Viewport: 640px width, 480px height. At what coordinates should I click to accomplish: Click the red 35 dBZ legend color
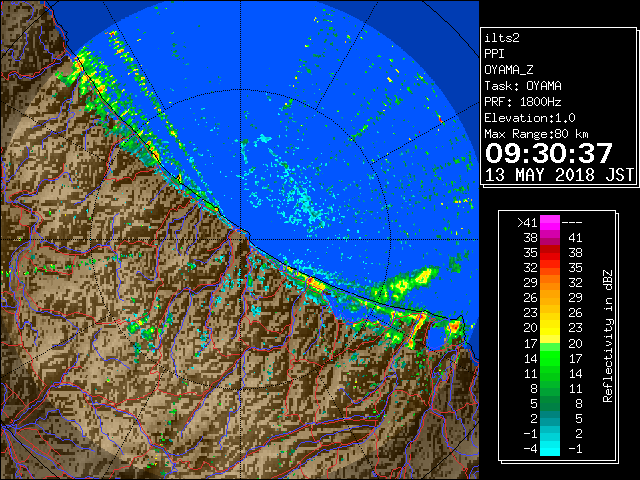[x=550, y=253]
